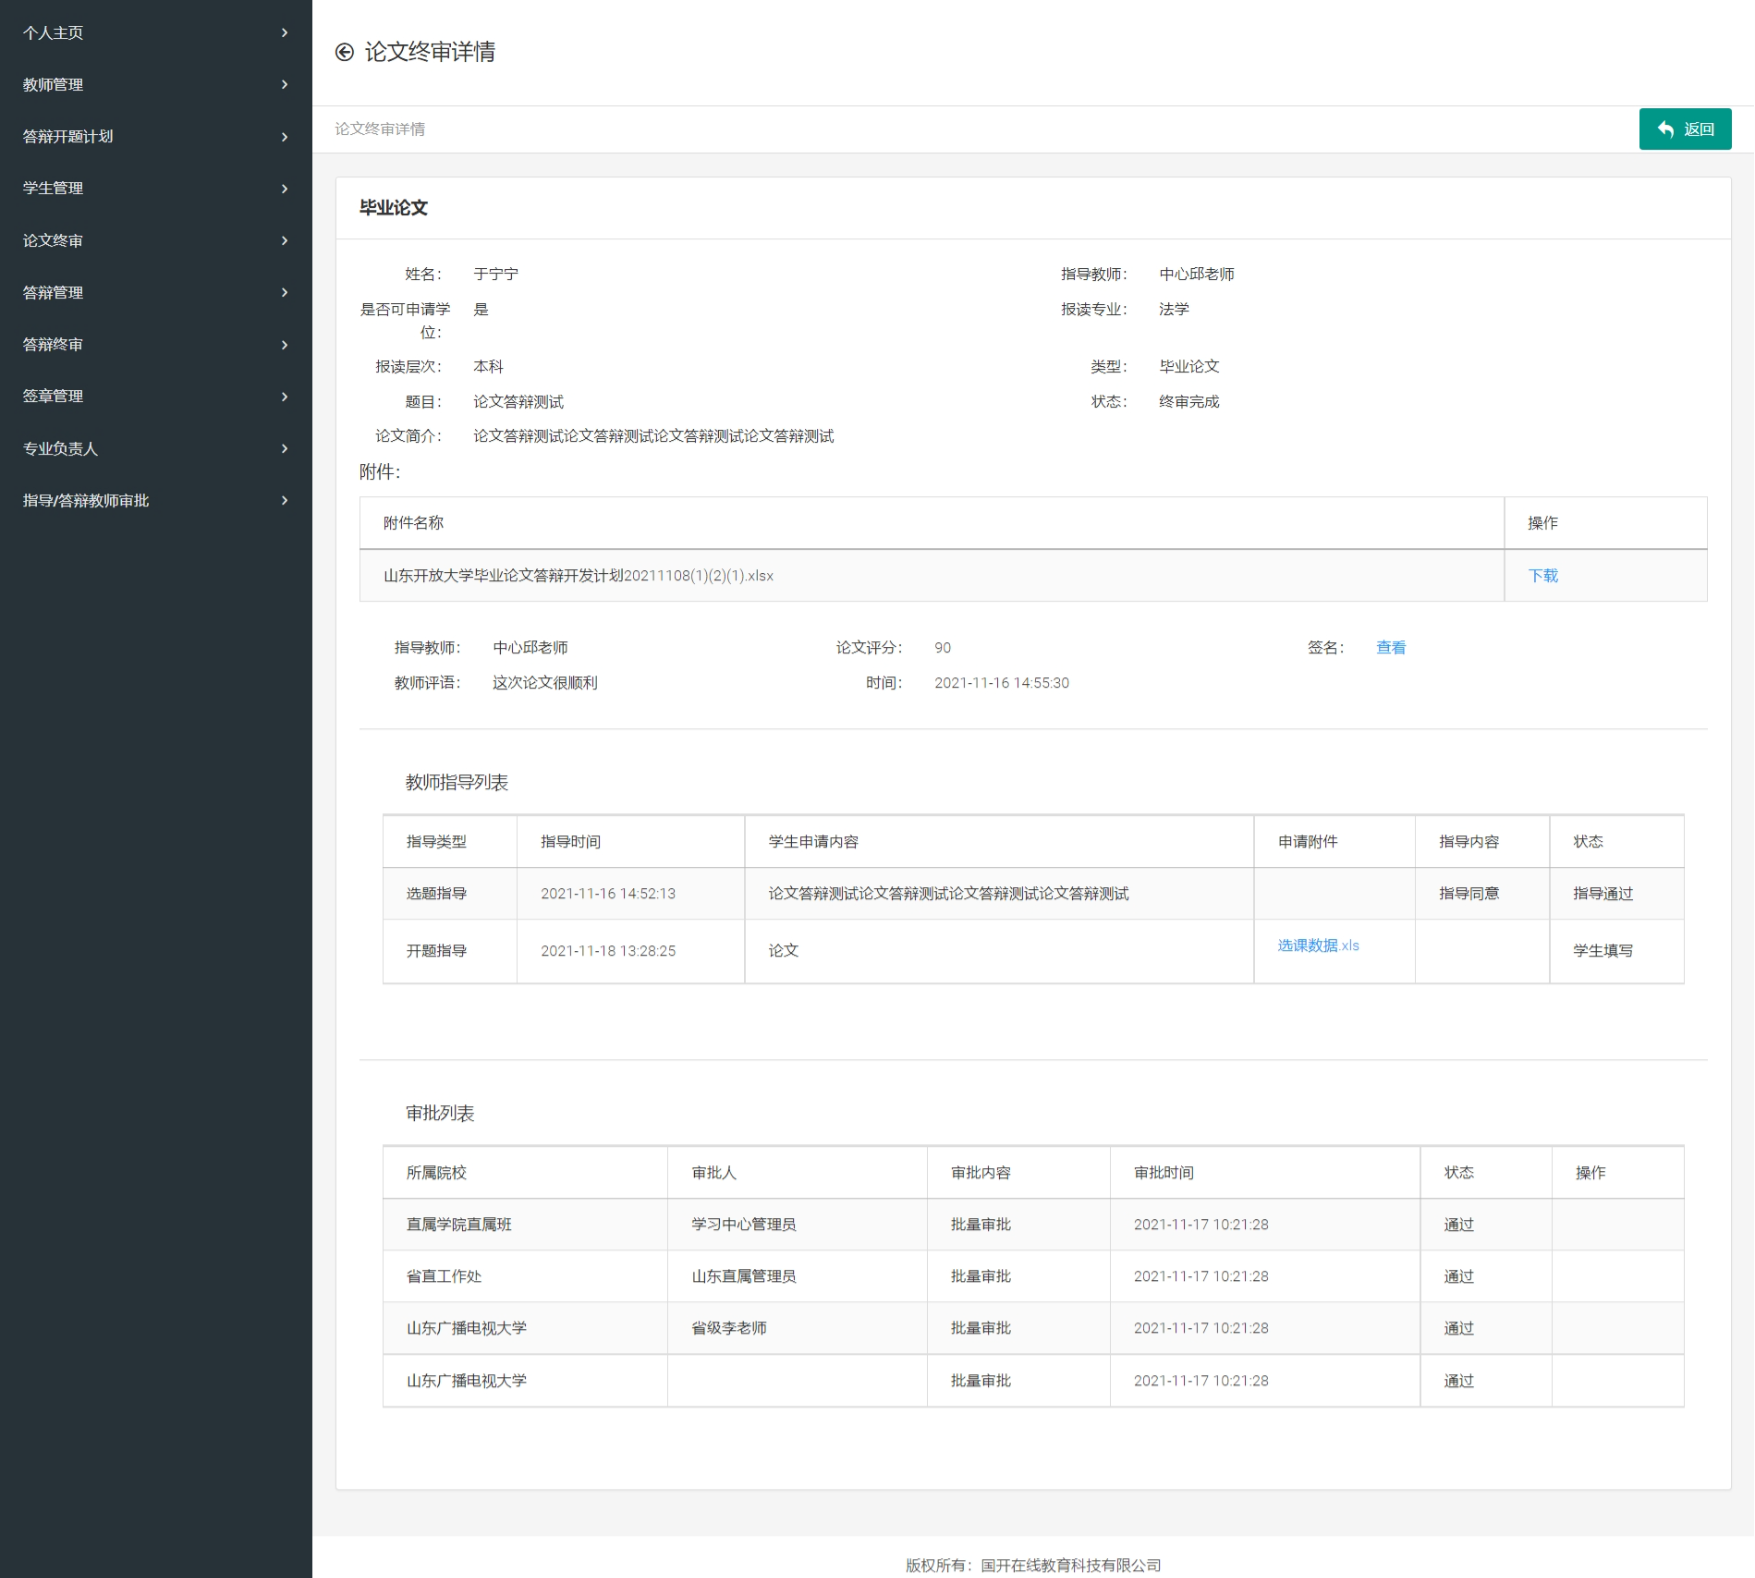Screen dimensions: 1755x1578
Task: Click the 教师指导列表 heading
Action: pyautogui.click(x=457, y=783)
